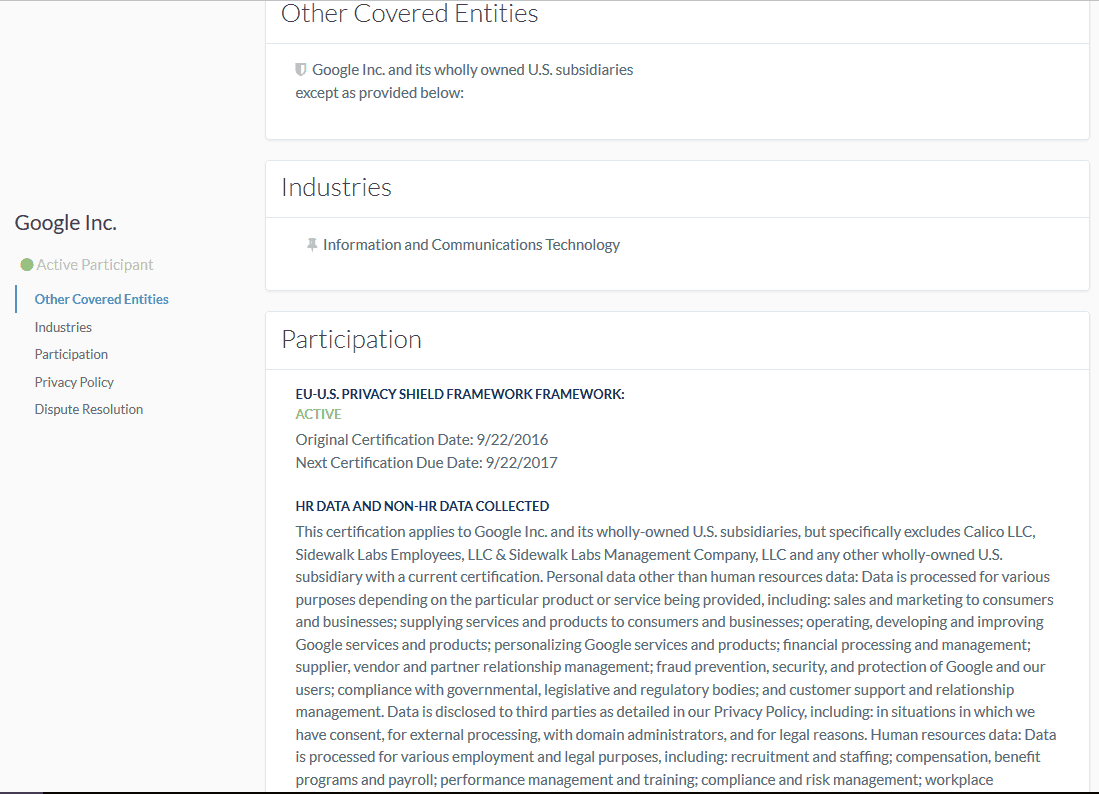Click the HR Data and Non-HR Data Collected heading

tap(422, 506)
